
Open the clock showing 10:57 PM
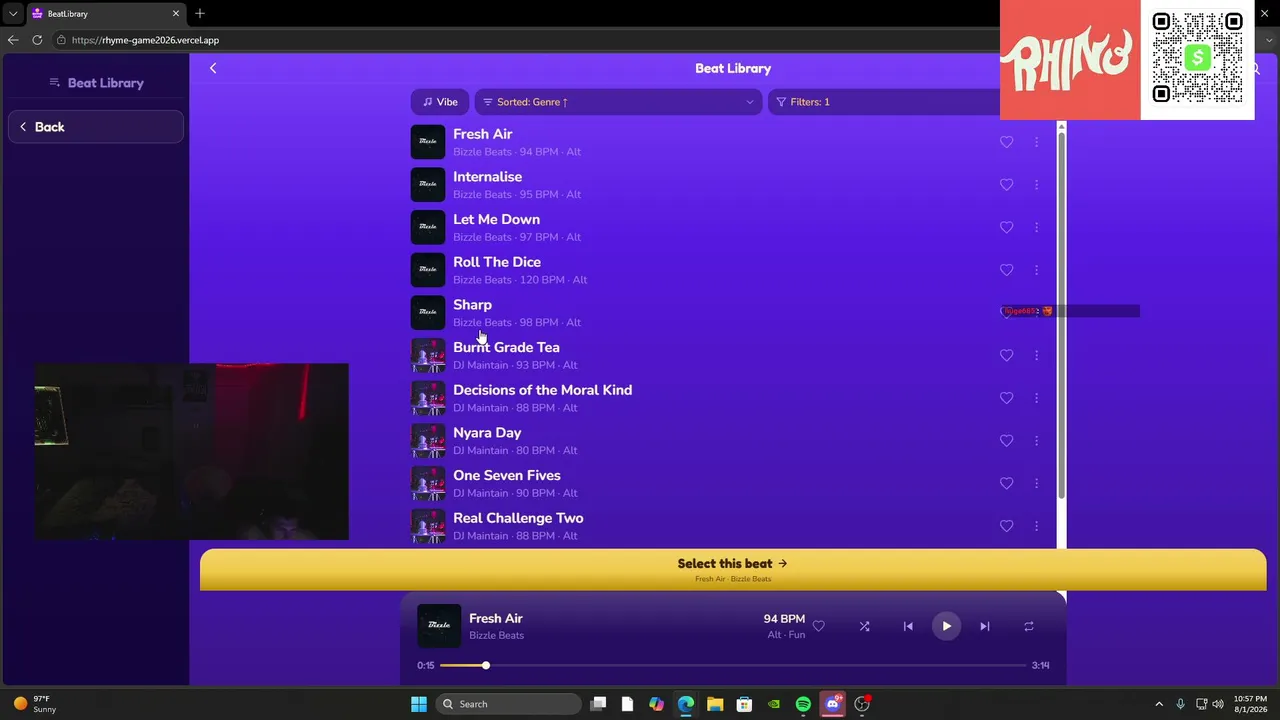(1250, 704)
